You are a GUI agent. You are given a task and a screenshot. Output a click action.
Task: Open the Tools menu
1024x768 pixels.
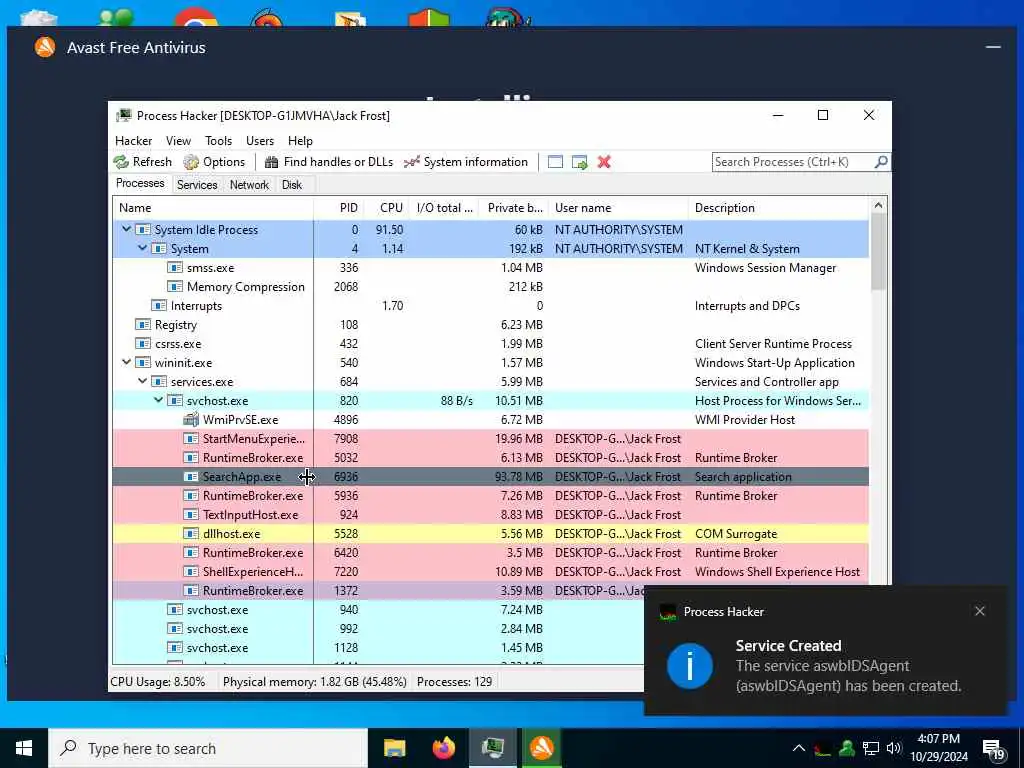218,140
